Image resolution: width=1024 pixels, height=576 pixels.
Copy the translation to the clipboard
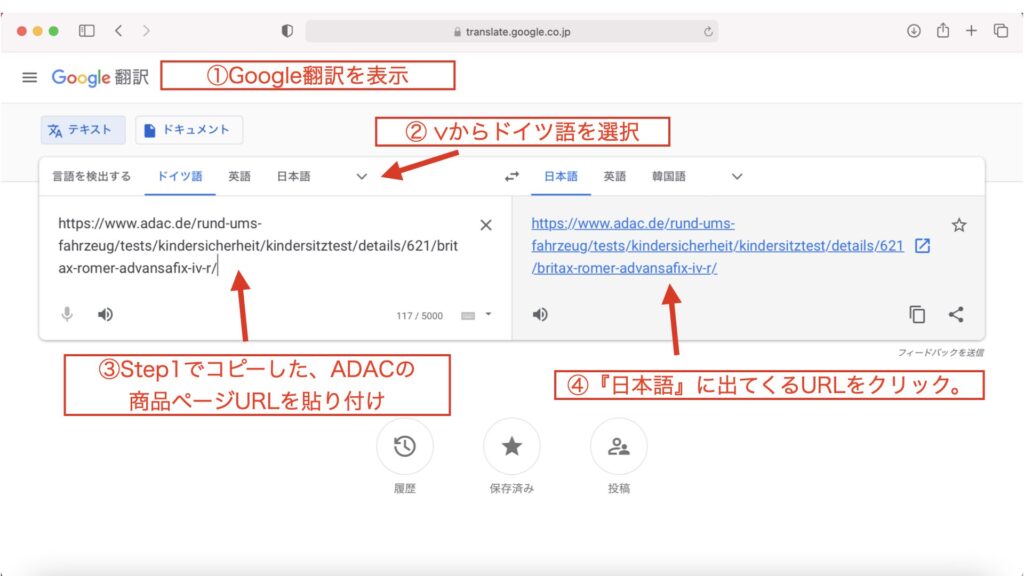[917, 315]
